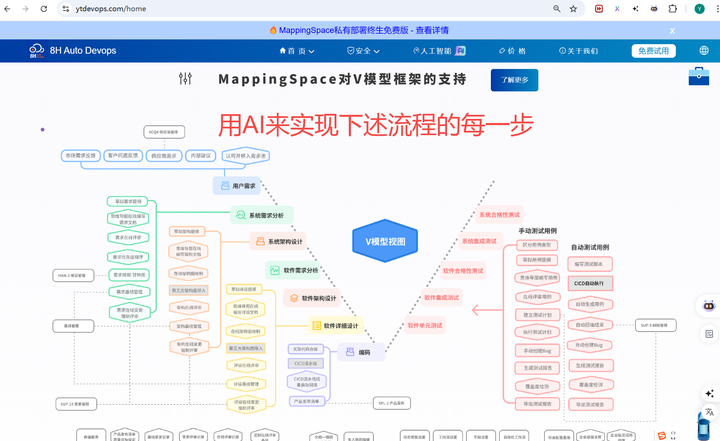Click the 软件集成测试 label
This screenshot has height=441, width=720.
[442, 298]
